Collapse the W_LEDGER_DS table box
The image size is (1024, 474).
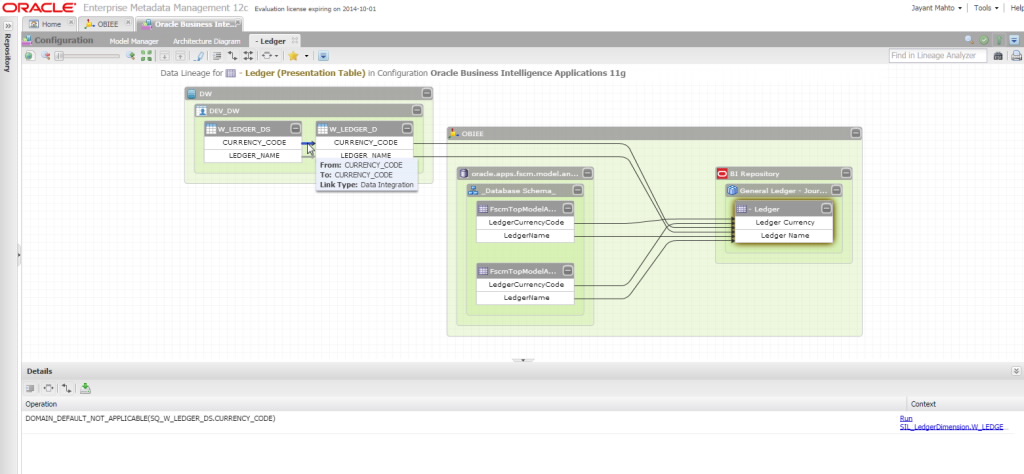tap(295, 129)
